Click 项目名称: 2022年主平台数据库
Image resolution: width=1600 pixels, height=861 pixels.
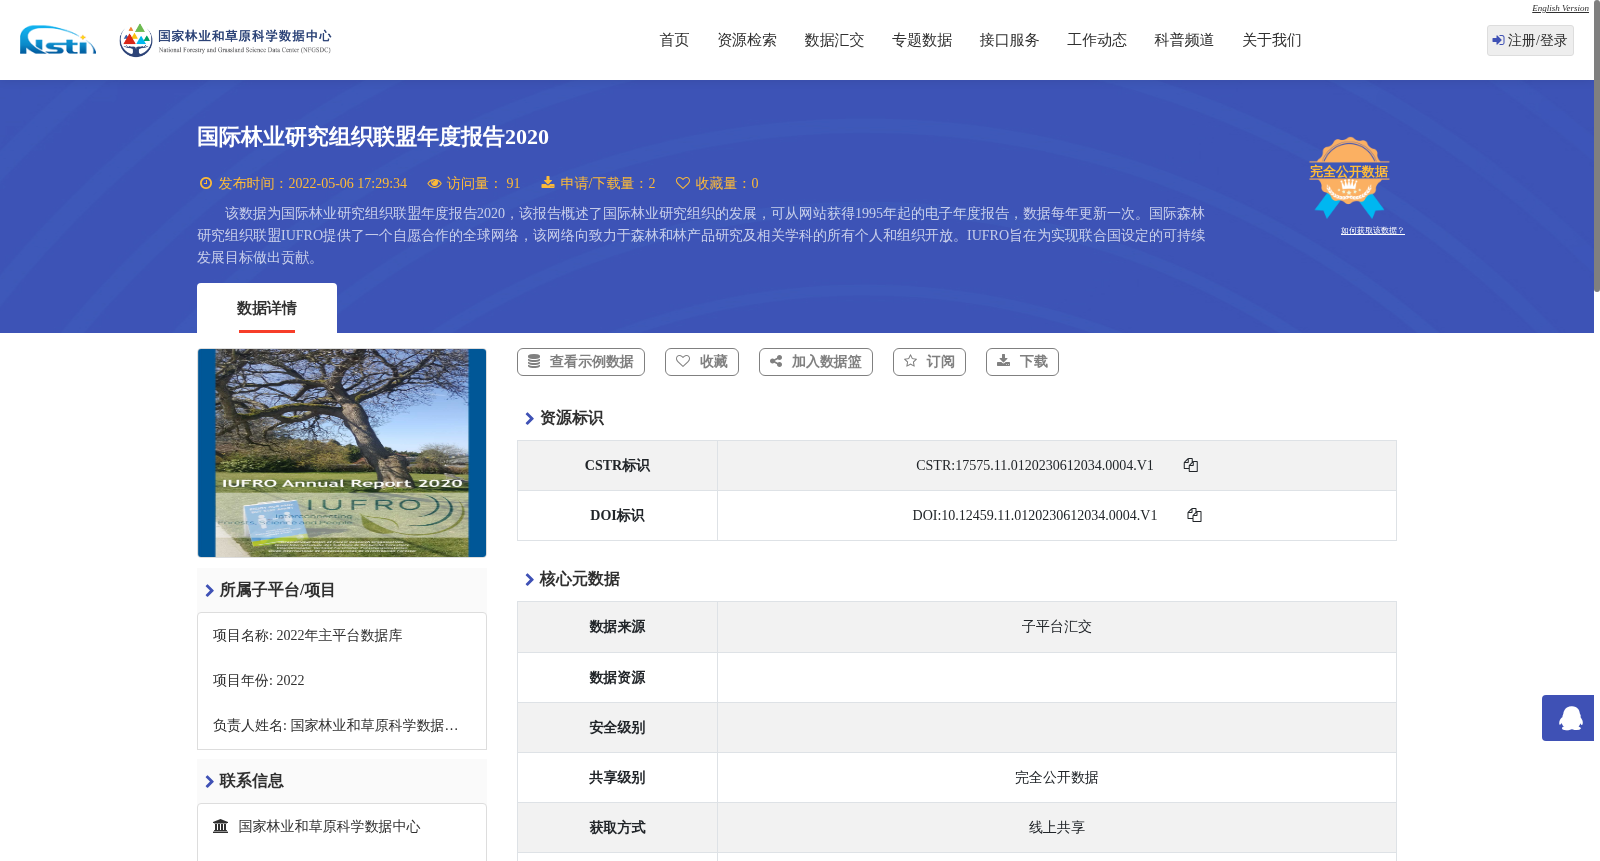click(x=308, y=635)
